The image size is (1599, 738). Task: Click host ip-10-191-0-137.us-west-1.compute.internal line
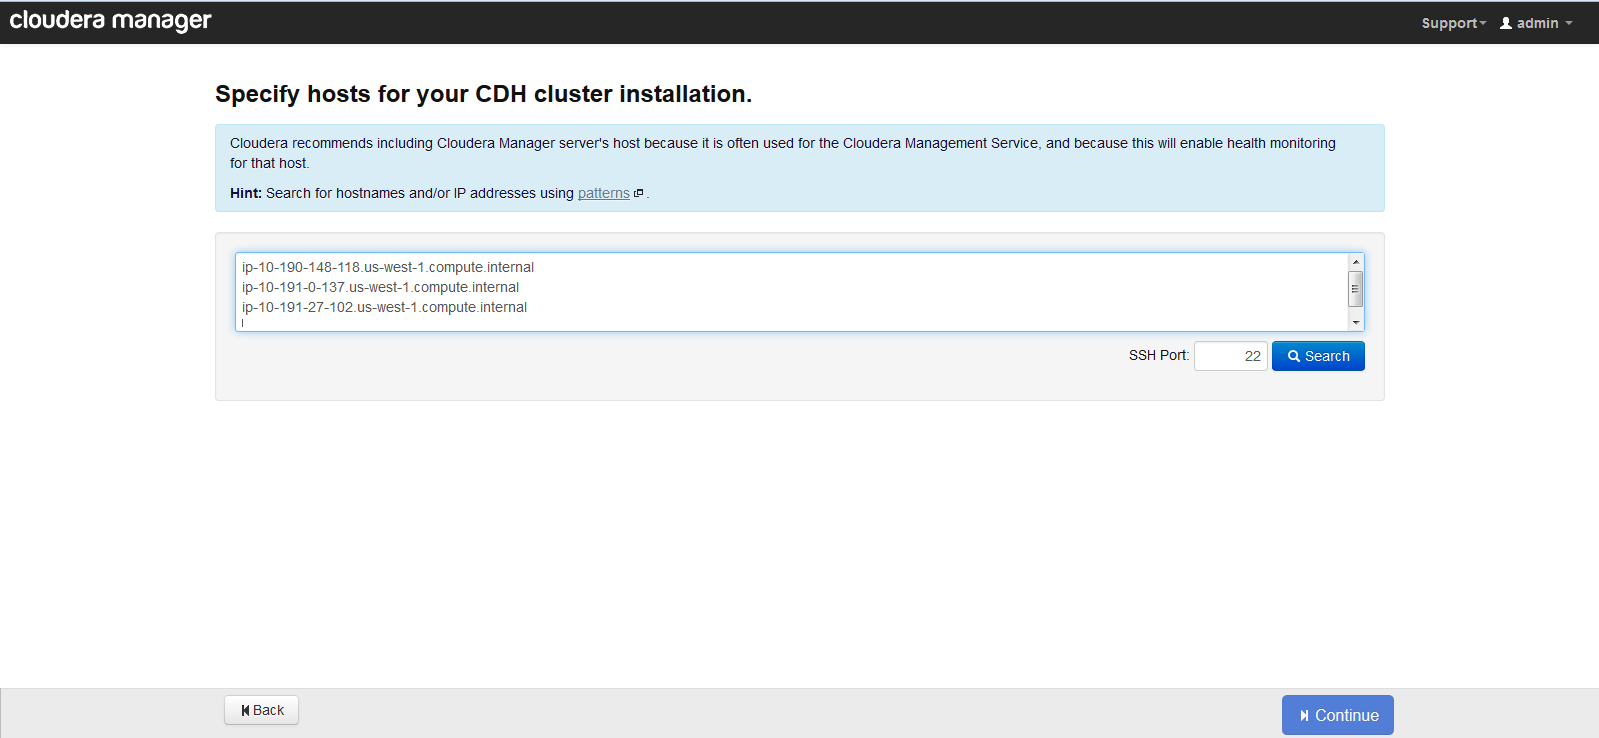point(380,287)
